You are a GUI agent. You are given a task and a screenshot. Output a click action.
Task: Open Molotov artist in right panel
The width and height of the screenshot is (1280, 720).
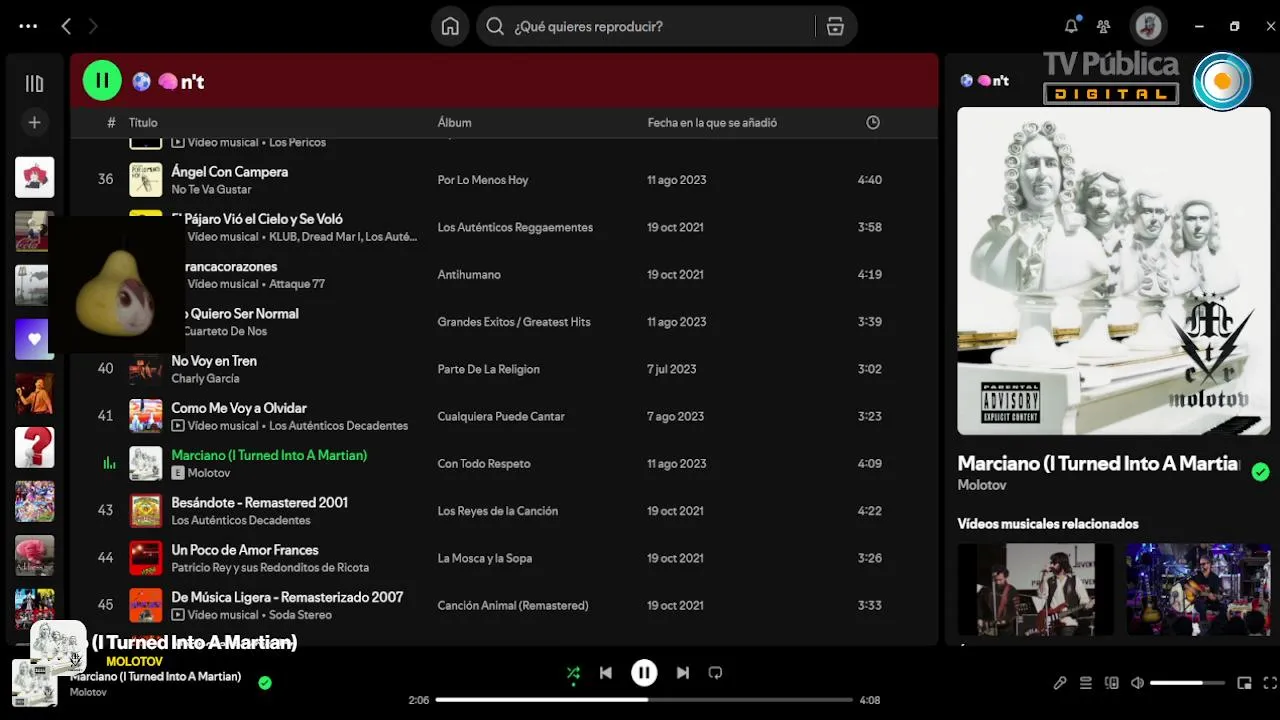pyautogui.click(x=982, y=485)
